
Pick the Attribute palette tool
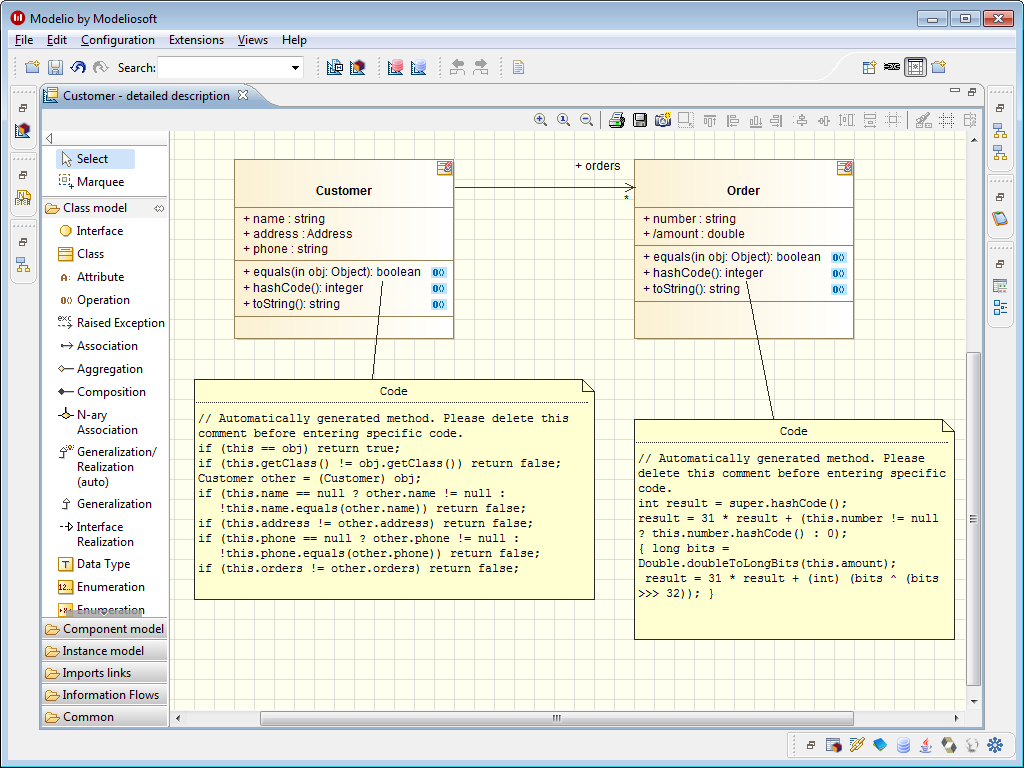91,277
